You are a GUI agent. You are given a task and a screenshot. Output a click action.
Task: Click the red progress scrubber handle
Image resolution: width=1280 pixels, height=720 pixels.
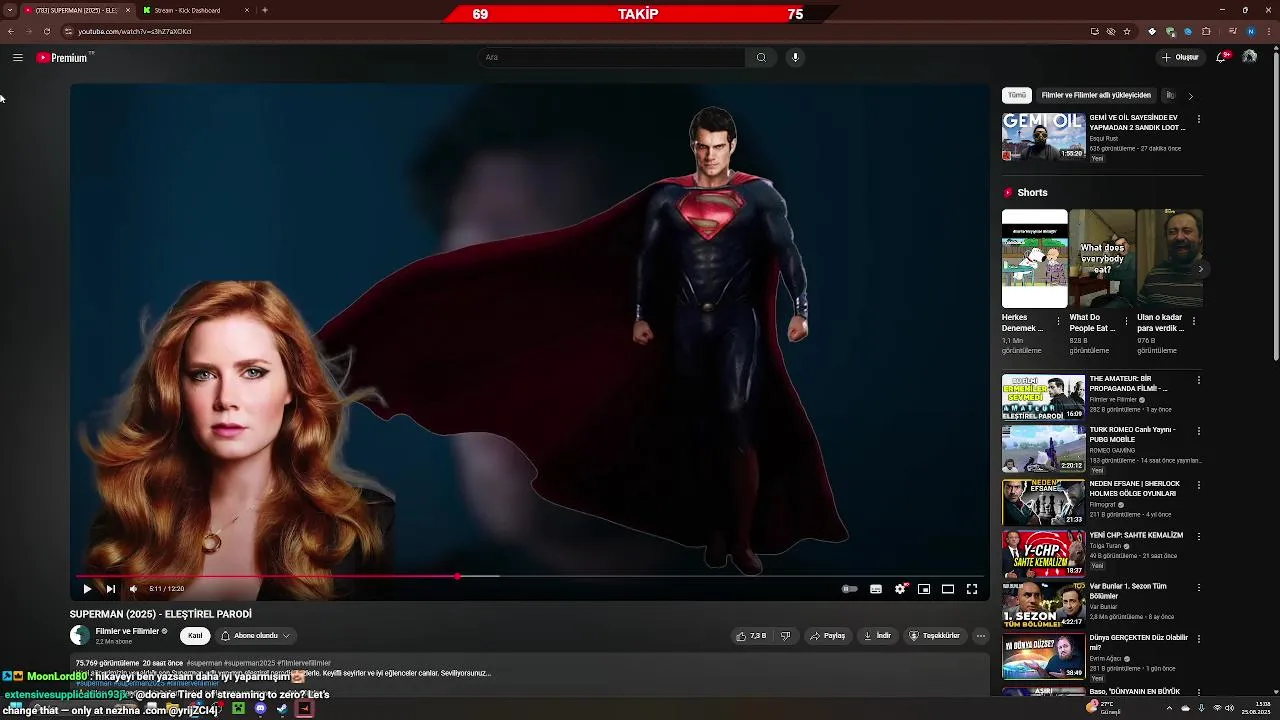458,576
